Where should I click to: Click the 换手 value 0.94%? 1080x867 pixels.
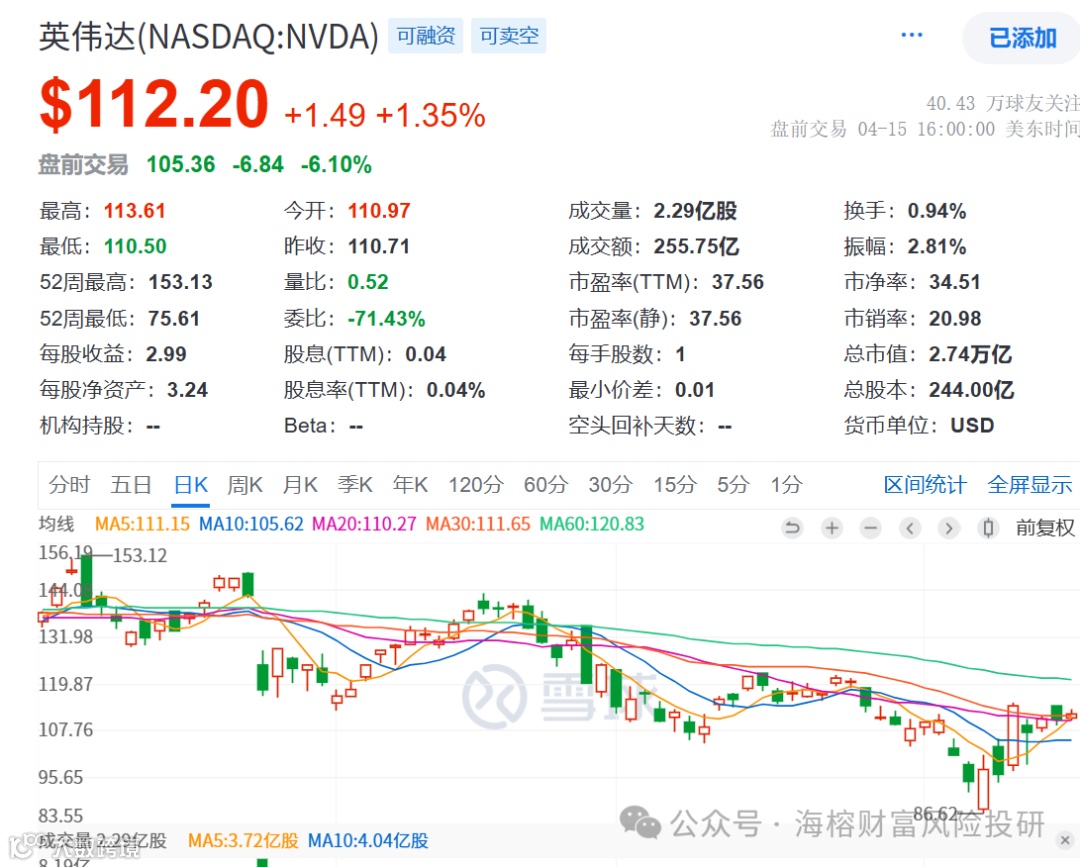point(937,211)
